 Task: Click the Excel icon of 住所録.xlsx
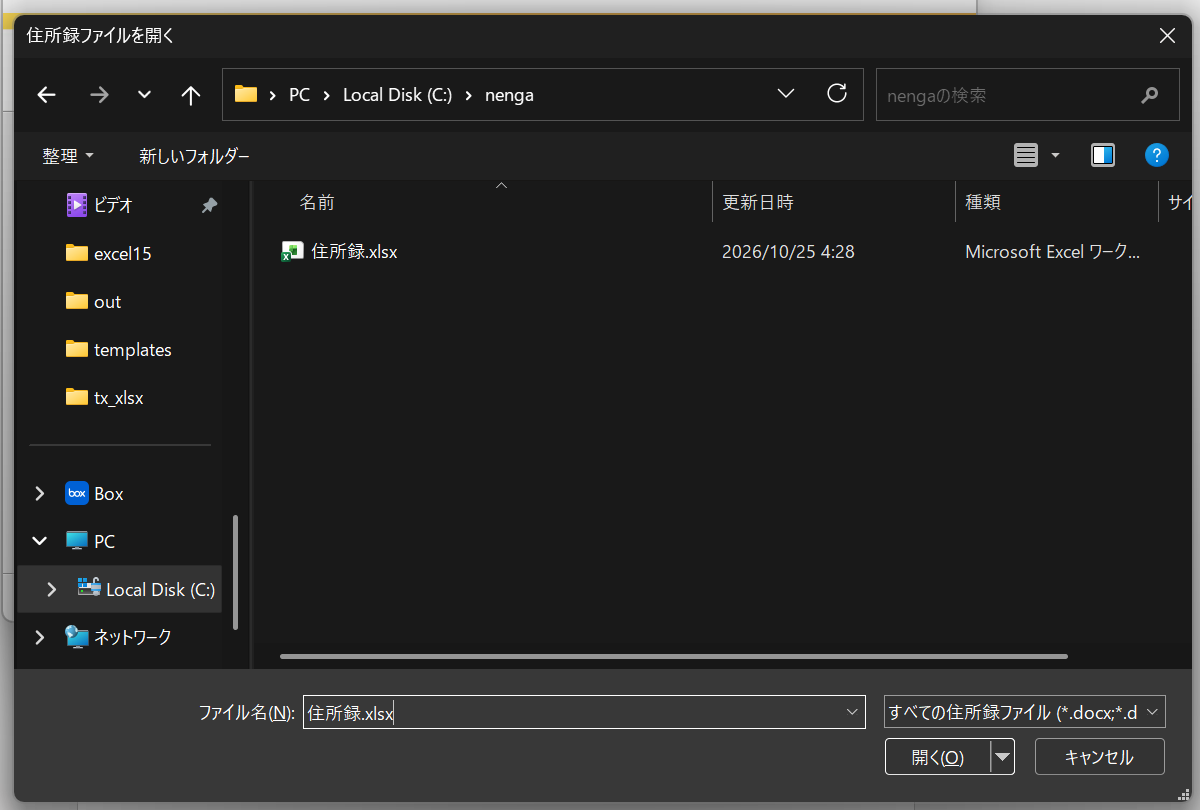point(292,252)
